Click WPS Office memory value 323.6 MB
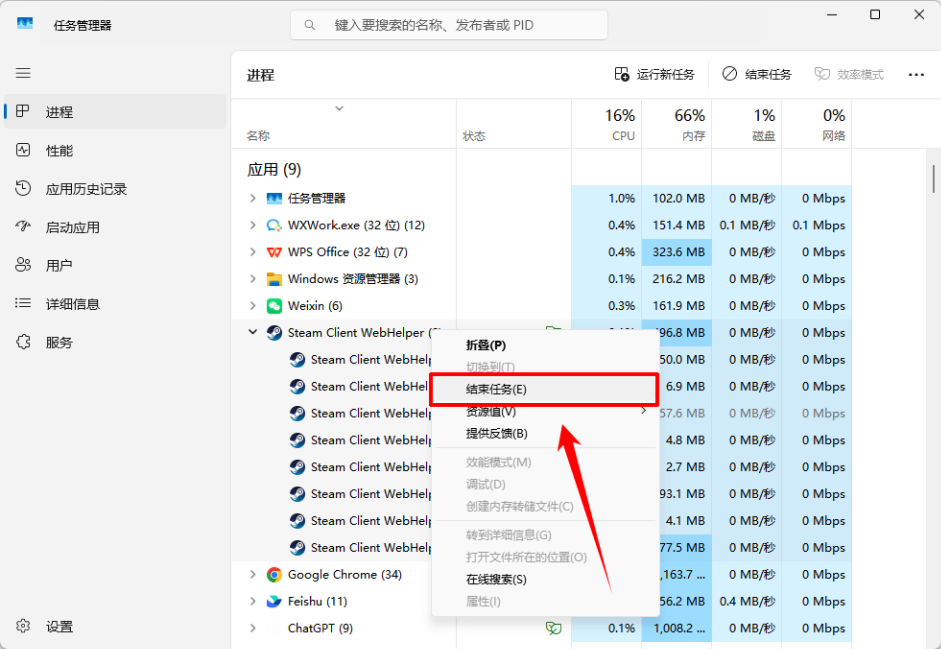The image size is (941, 649). pos(678,252)
